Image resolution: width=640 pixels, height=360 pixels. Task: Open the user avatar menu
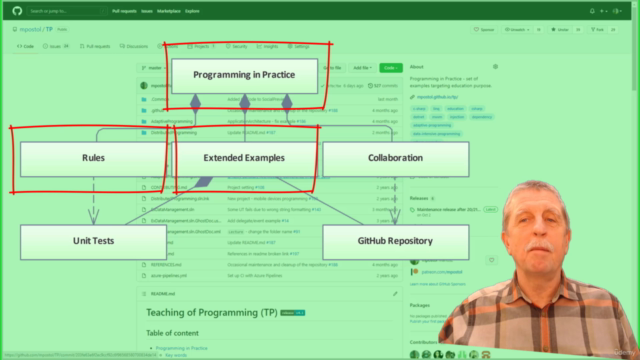pos(617,11)
